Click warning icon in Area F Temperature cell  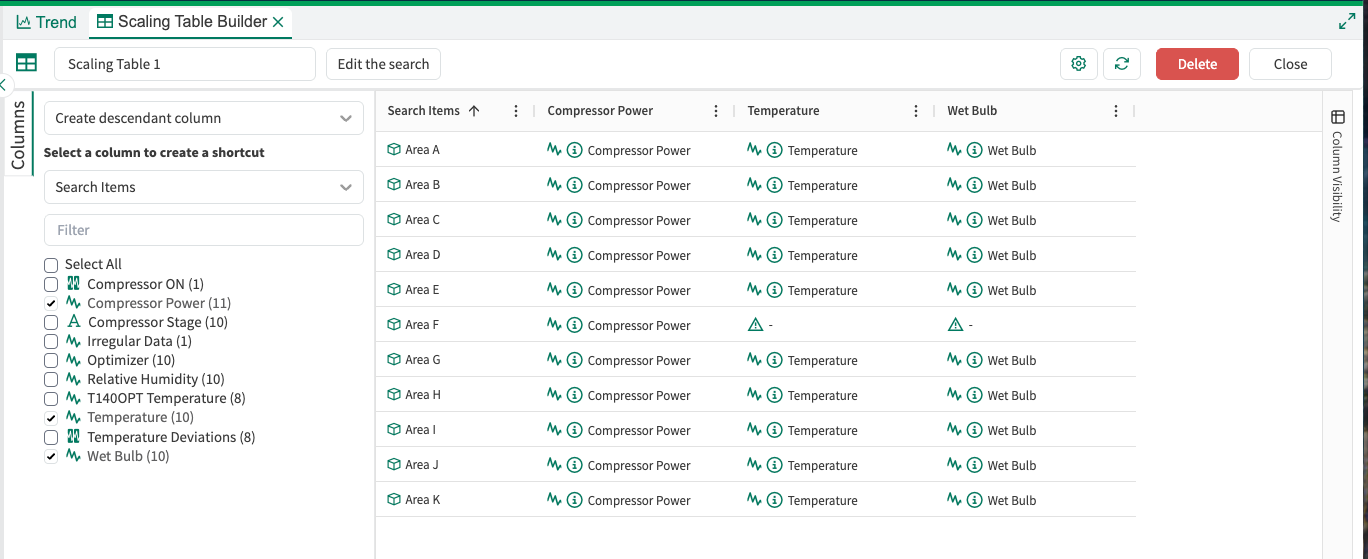coord(755,325)
